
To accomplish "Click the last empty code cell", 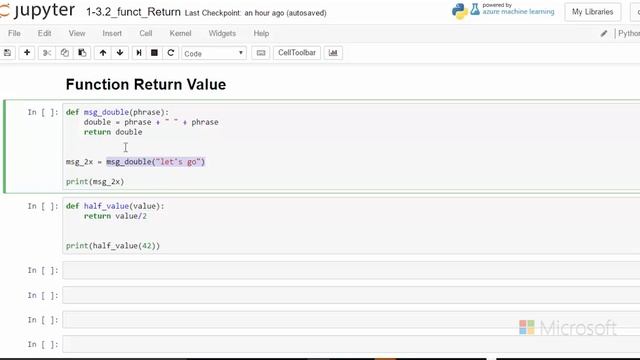I will pyautogui.click(x=351, y=344).
